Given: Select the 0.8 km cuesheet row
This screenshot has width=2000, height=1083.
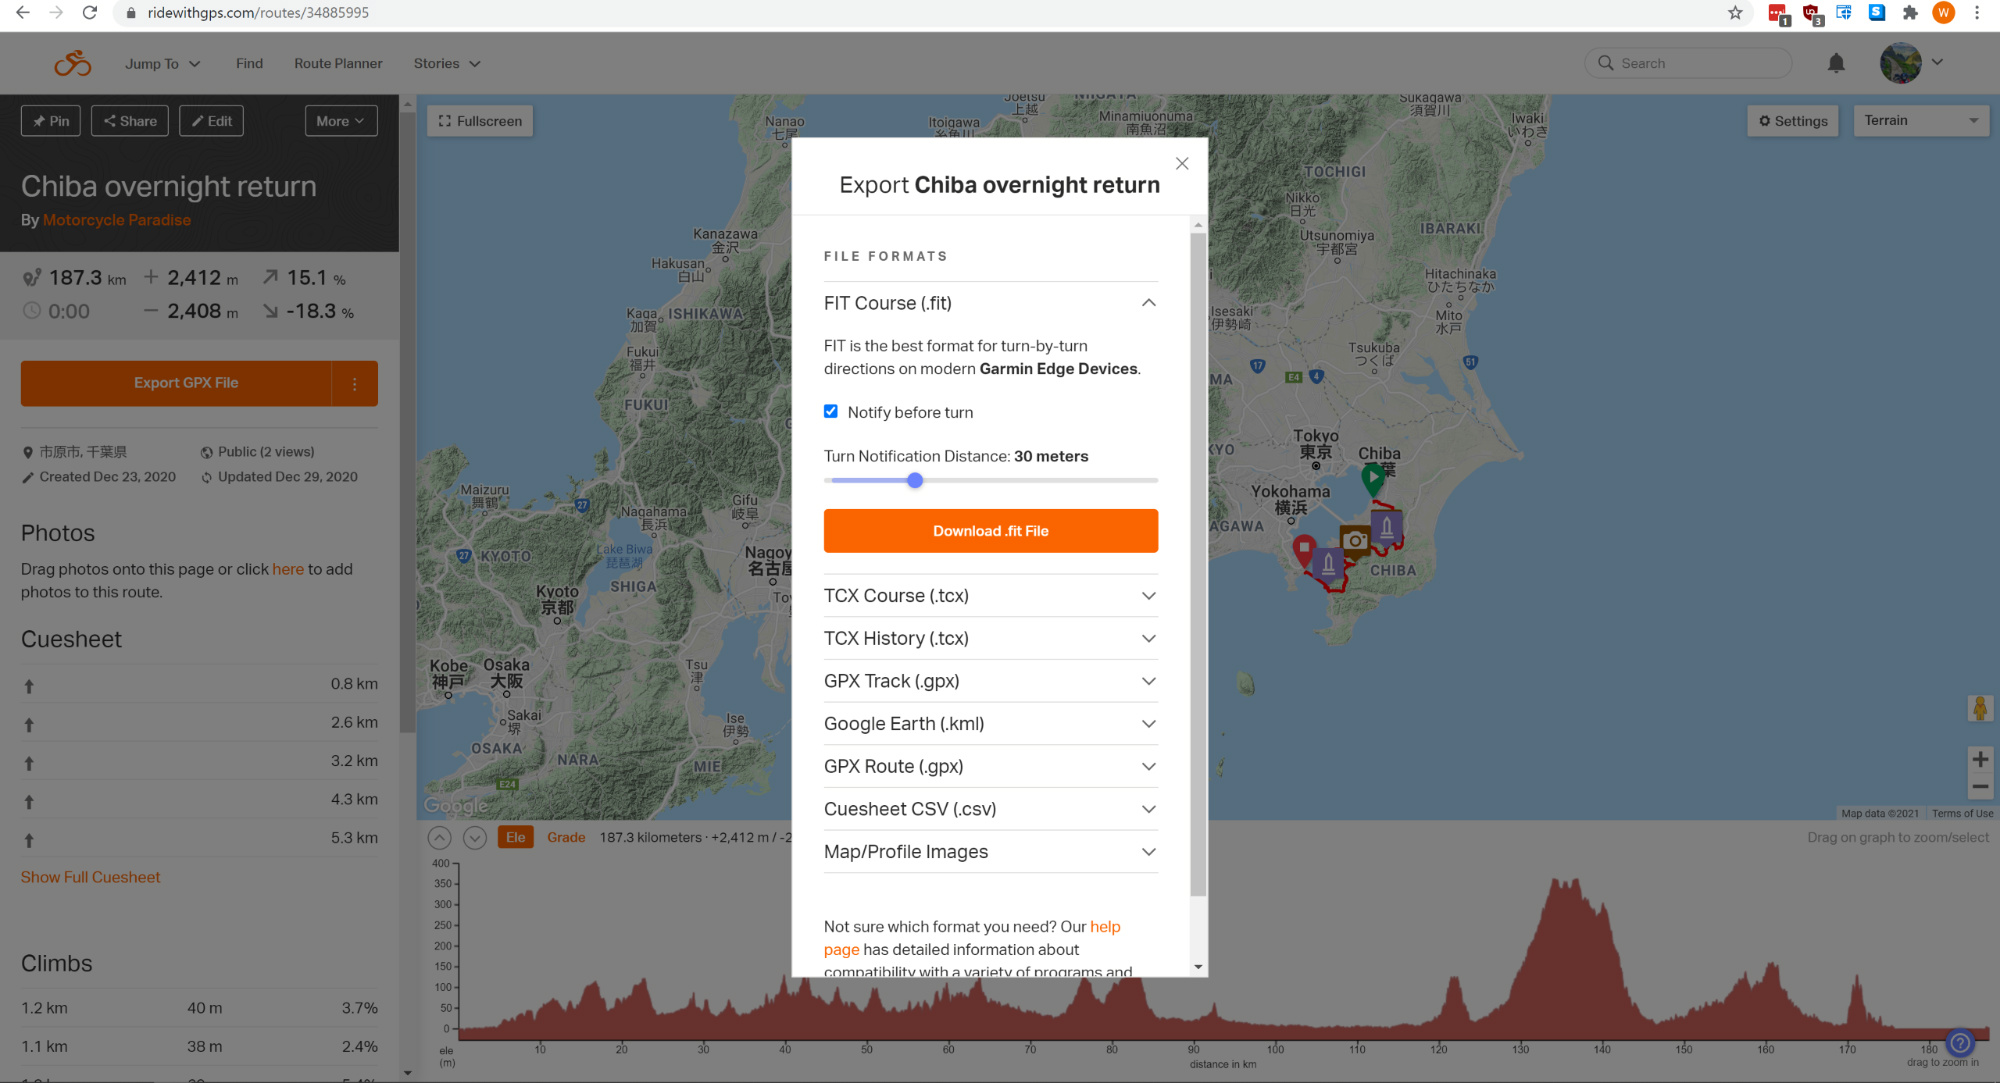Looking at the screenshot, I should 200,685.
